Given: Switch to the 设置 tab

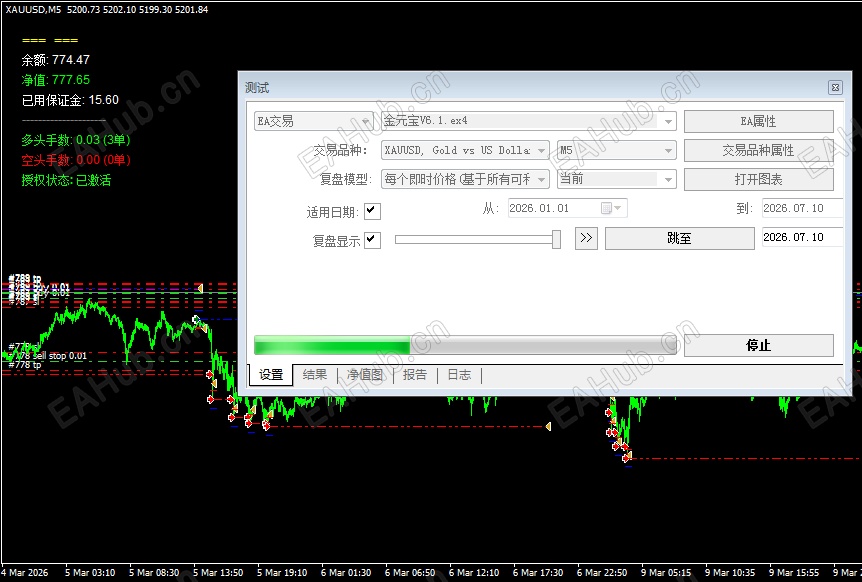Looking at the screenshot, I should point(270,375).
